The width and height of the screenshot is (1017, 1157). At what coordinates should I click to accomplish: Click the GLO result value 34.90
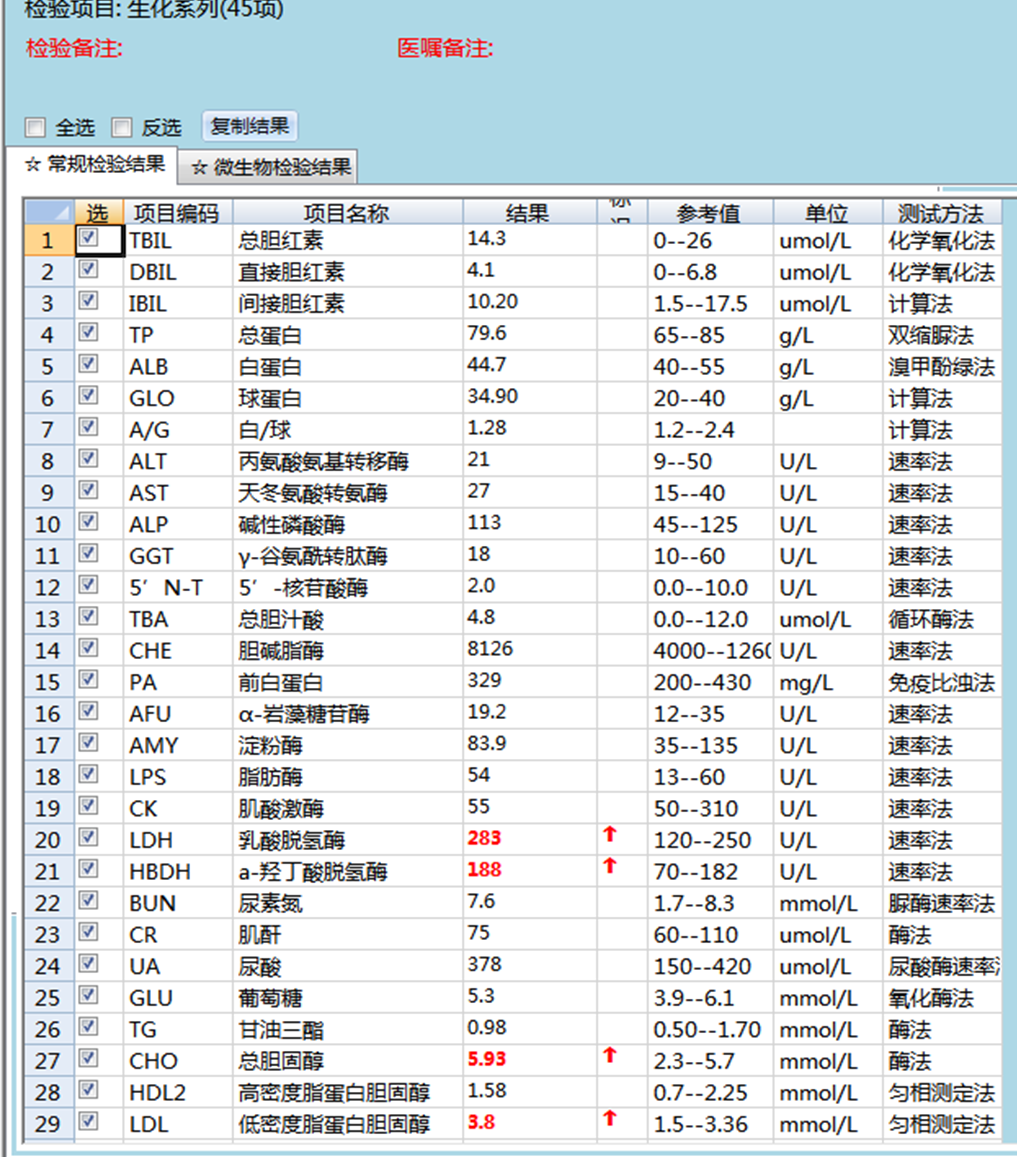[492, 396]
